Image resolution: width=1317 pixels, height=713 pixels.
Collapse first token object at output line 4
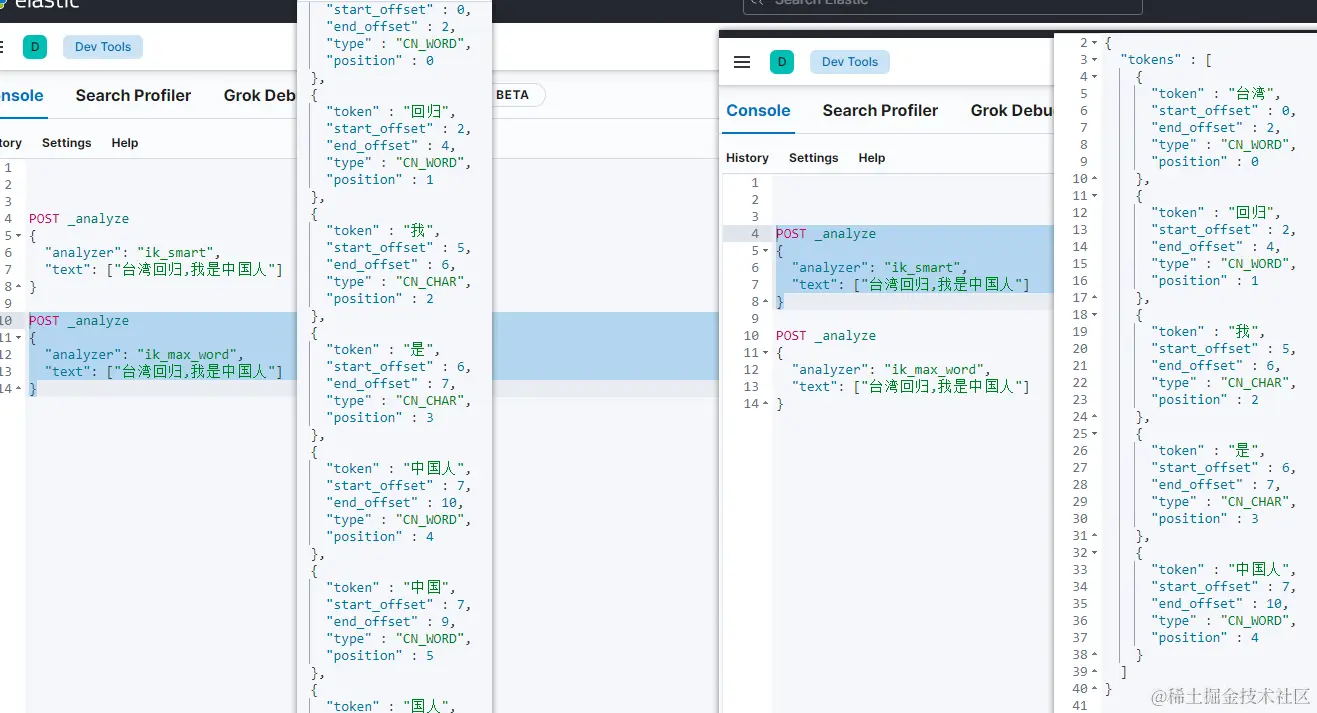click(x=1094, y=77)
